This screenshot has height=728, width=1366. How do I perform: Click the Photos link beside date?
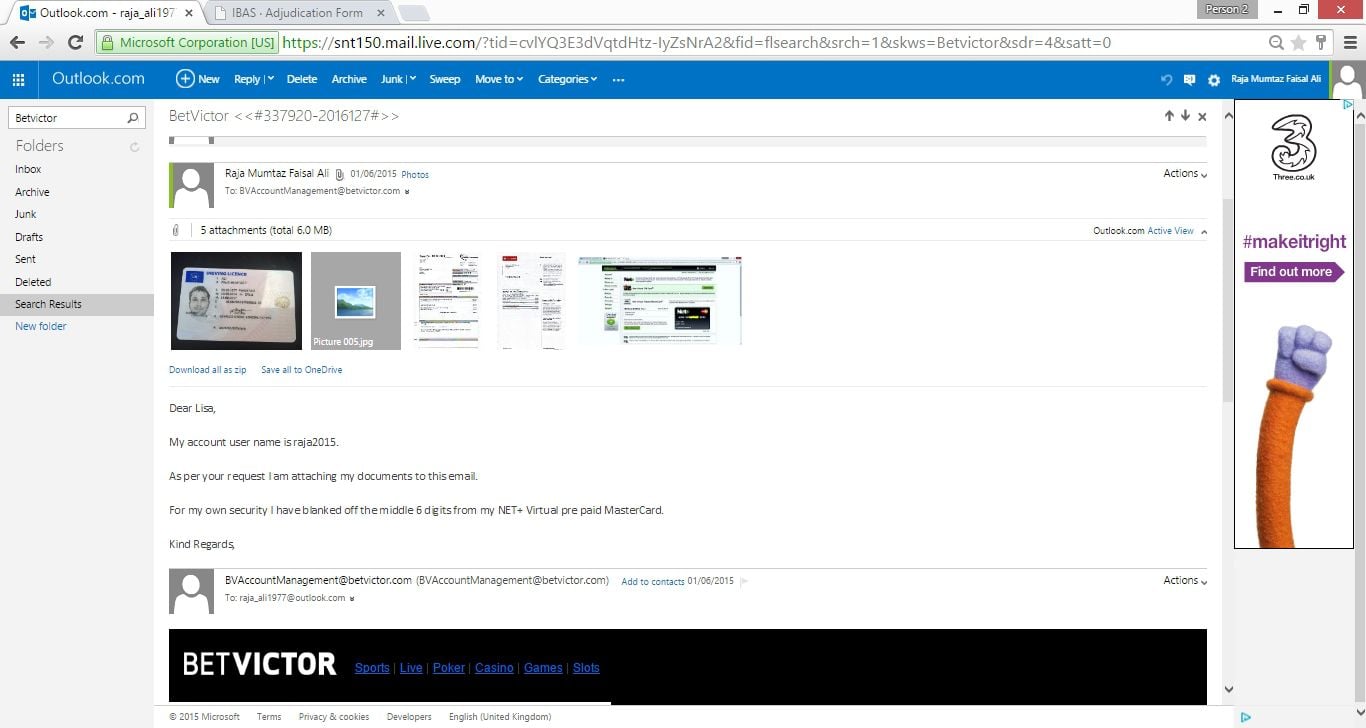[x=415, y=175]
